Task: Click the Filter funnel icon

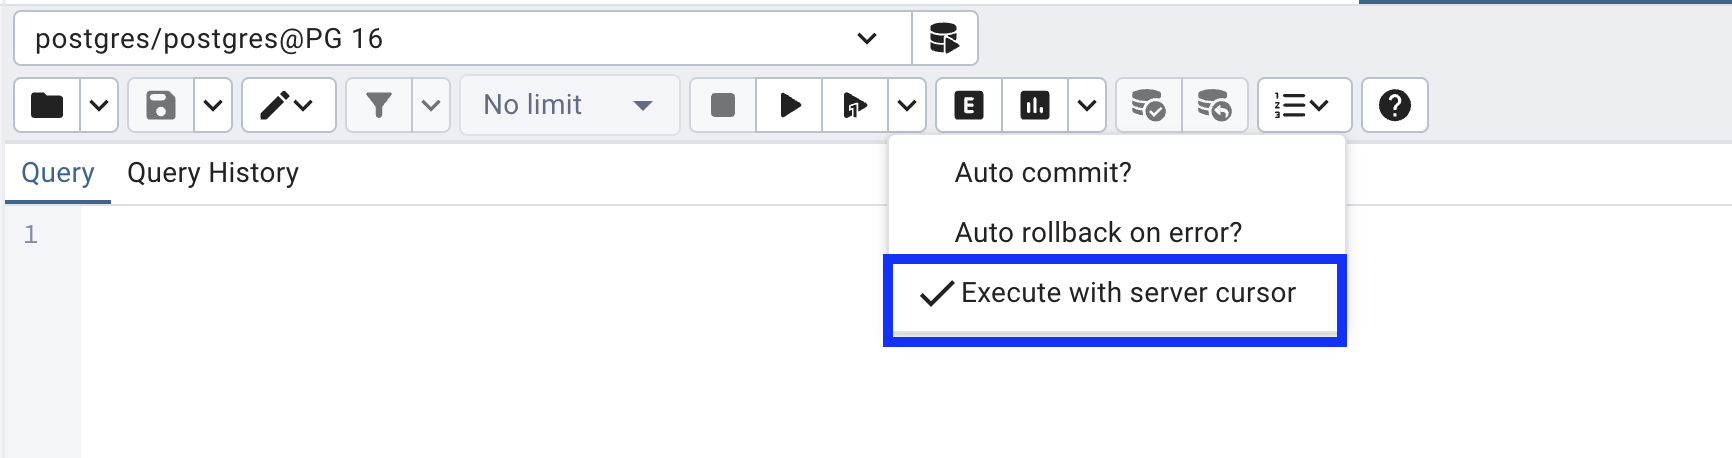Action: [379, 105]
